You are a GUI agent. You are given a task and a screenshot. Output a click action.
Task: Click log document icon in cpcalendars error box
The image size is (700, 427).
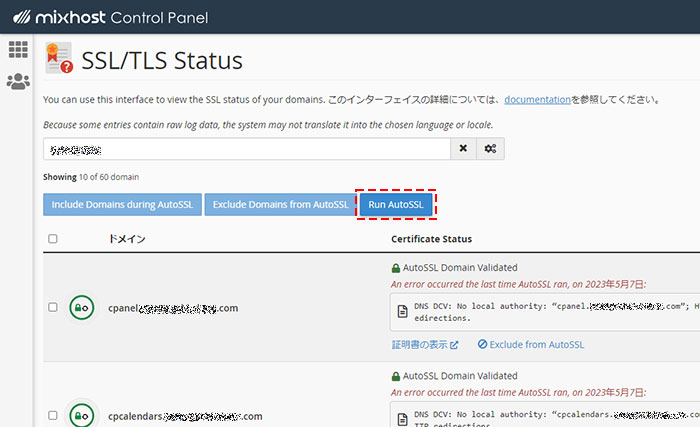point(403,419)
